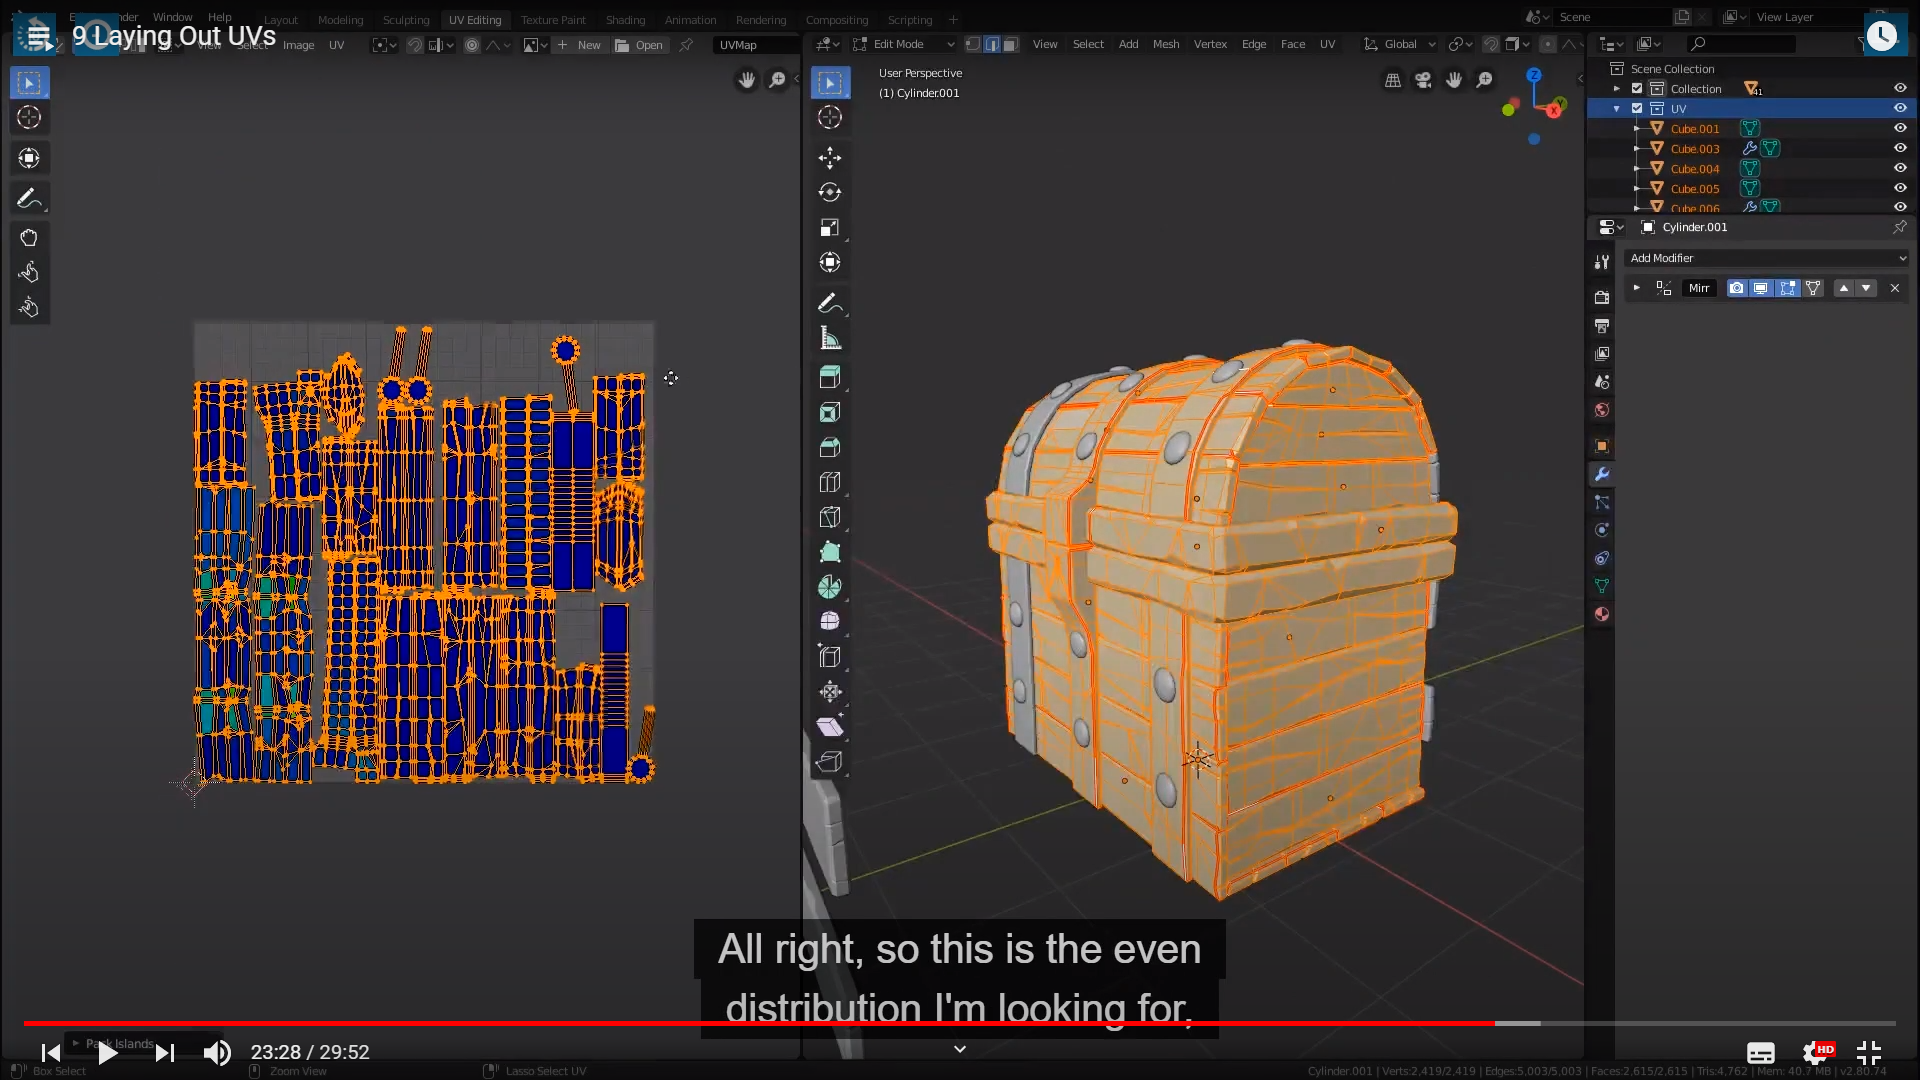Screen dimensions: 1920x1080
Task: Seek using the red video progress bar
Action: pyautogui.click(x=760, y=1023)
